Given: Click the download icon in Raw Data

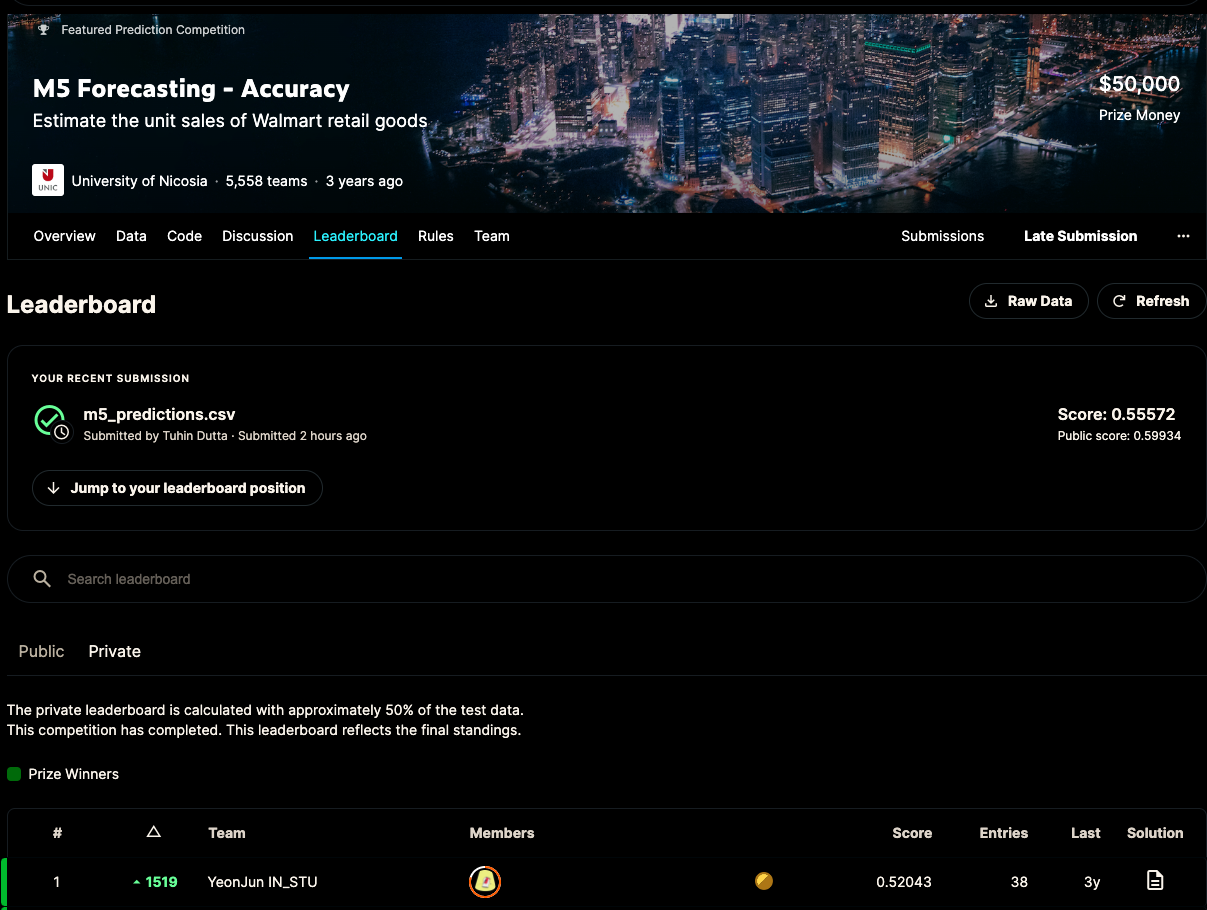Looking at the screenshot, I should 991,301.
